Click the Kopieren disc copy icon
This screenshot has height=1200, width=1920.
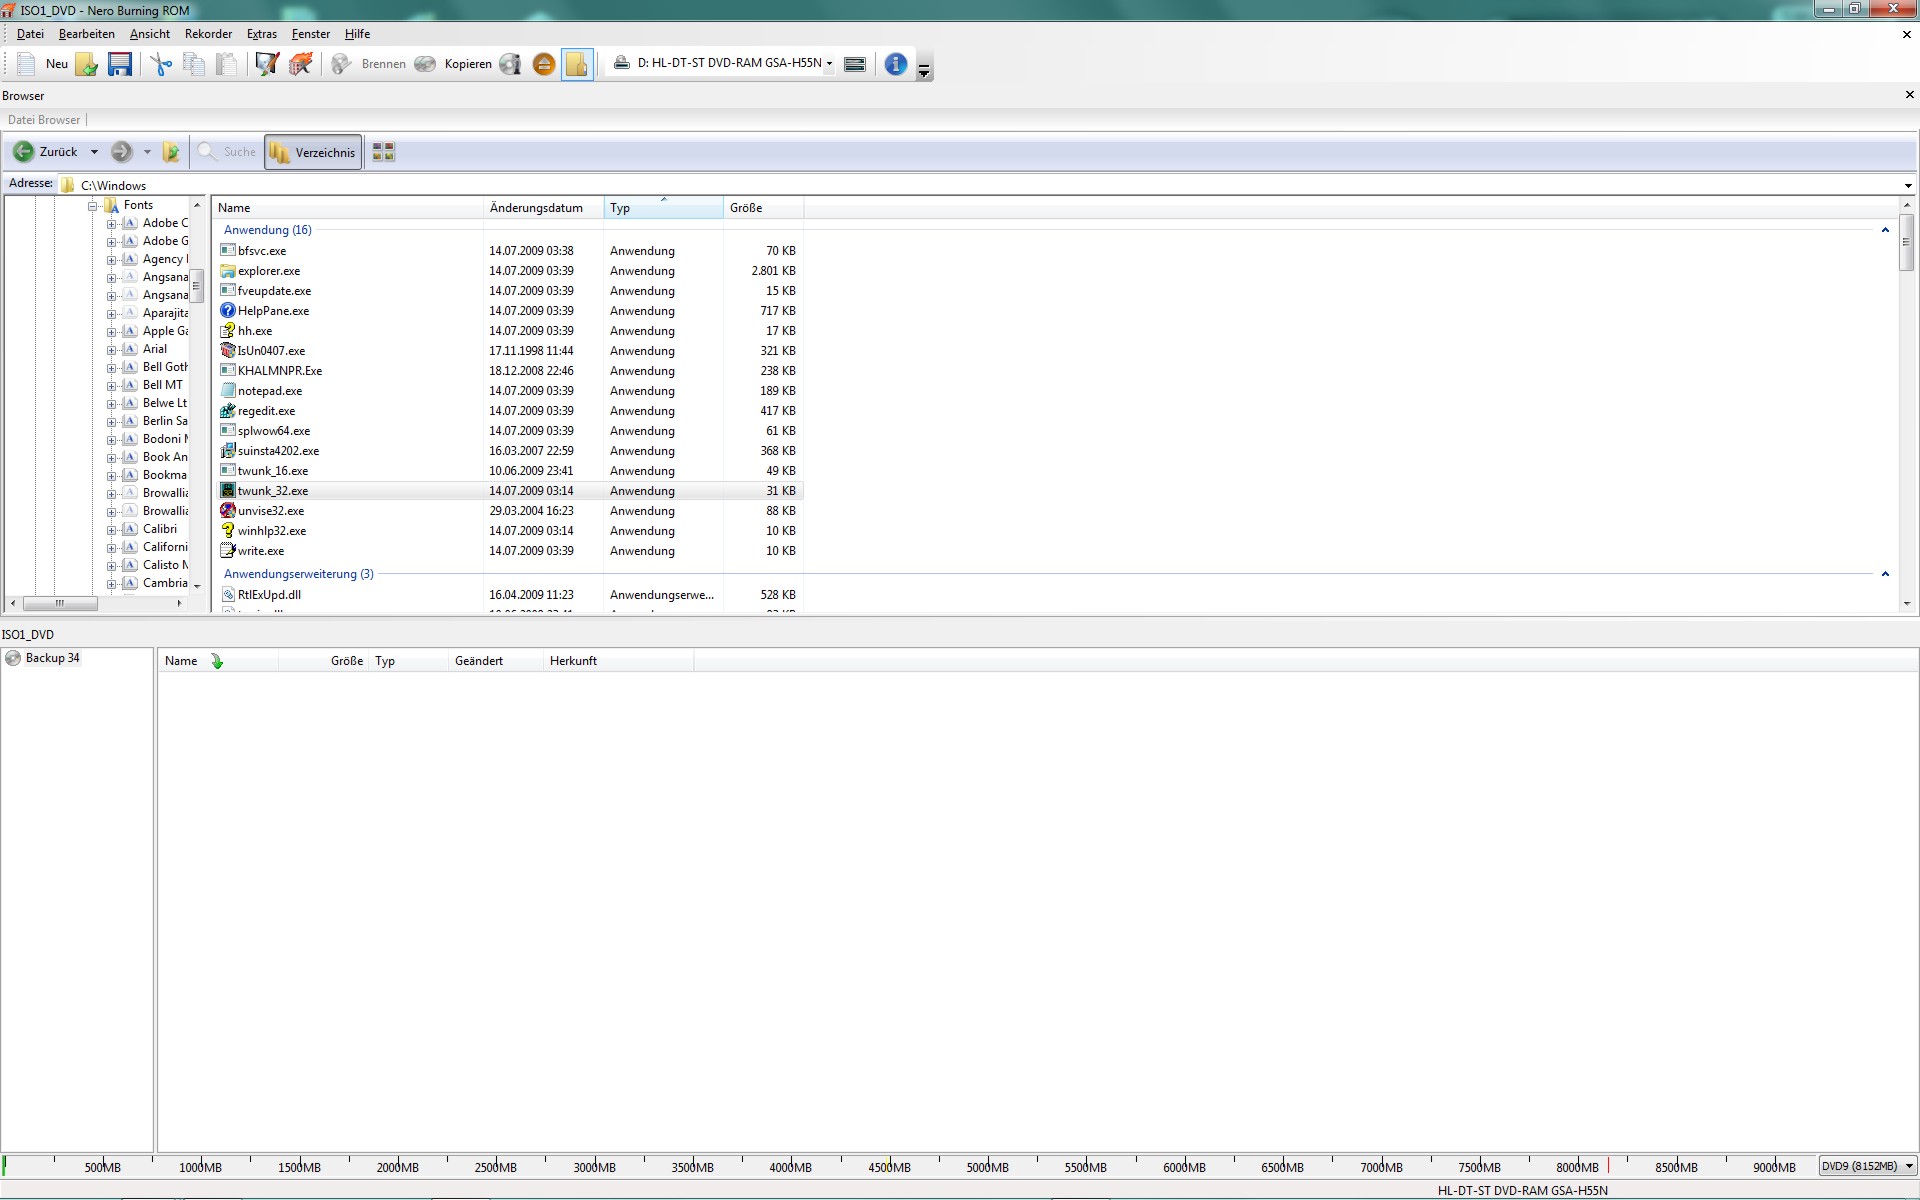pos(425,64)
